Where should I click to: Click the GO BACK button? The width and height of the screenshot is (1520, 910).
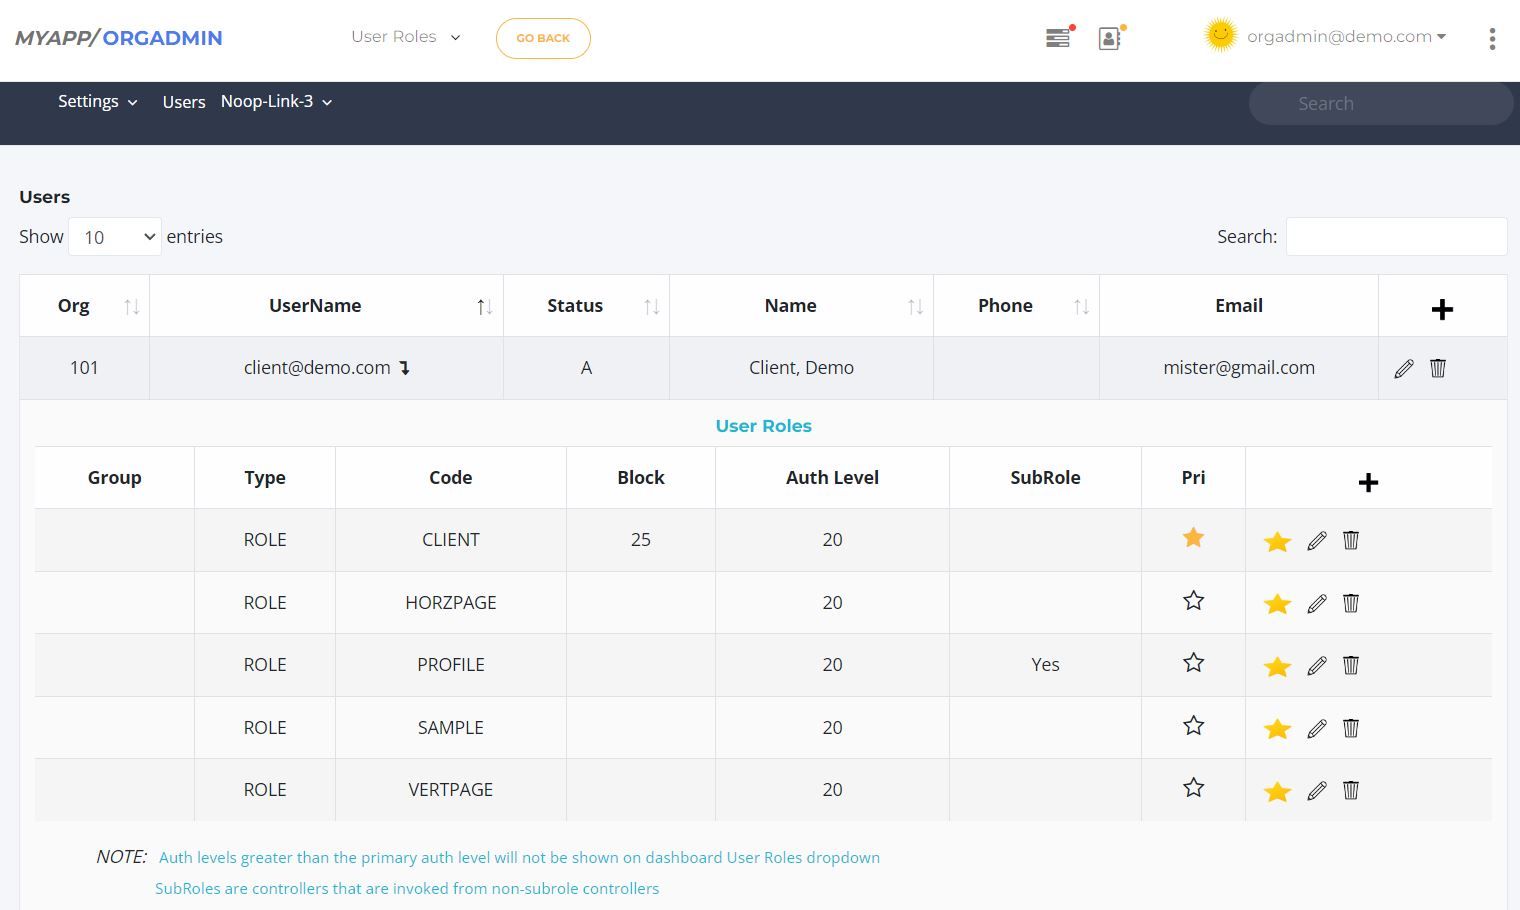tap(543, 38)
